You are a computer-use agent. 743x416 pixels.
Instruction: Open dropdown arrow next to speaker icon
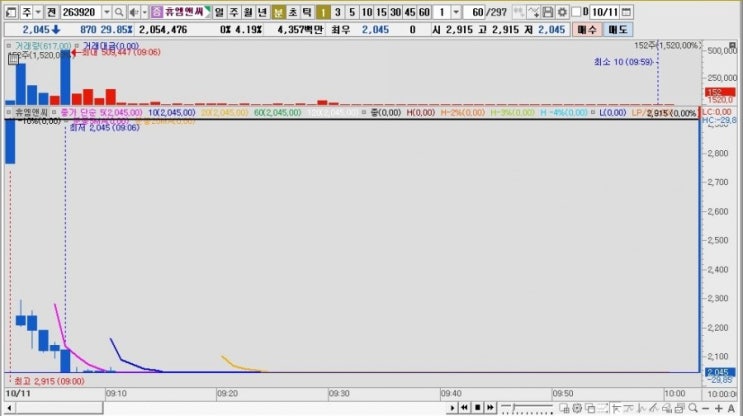(x=145, y=12)
